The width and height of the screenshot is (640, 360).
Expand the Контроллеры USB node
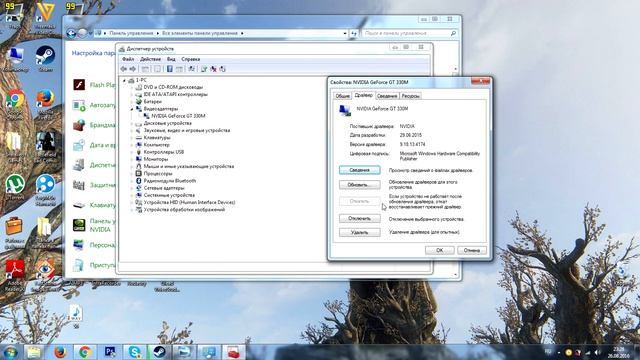tap(131, 152)
